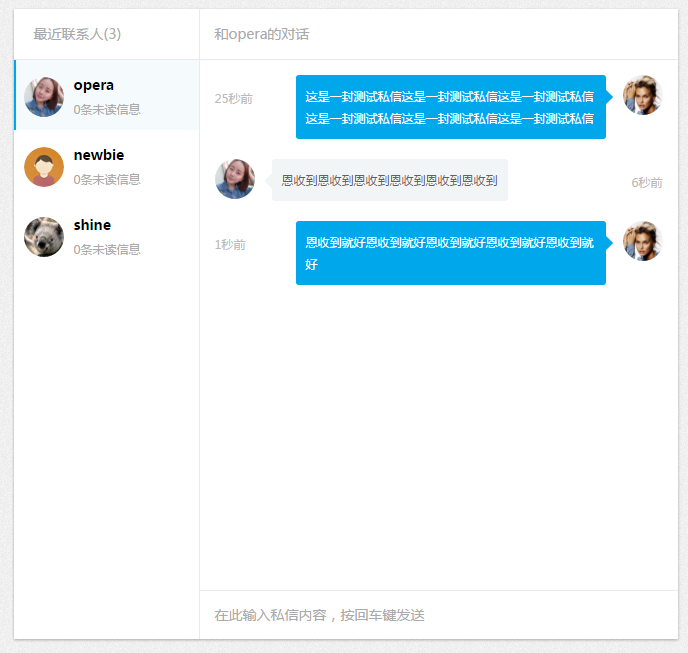Image resolution: width=688 pixels, height=653 pixels.
Task: Click the blue 恩收到就好 message bubble
Action: click(x=450, y=253)
